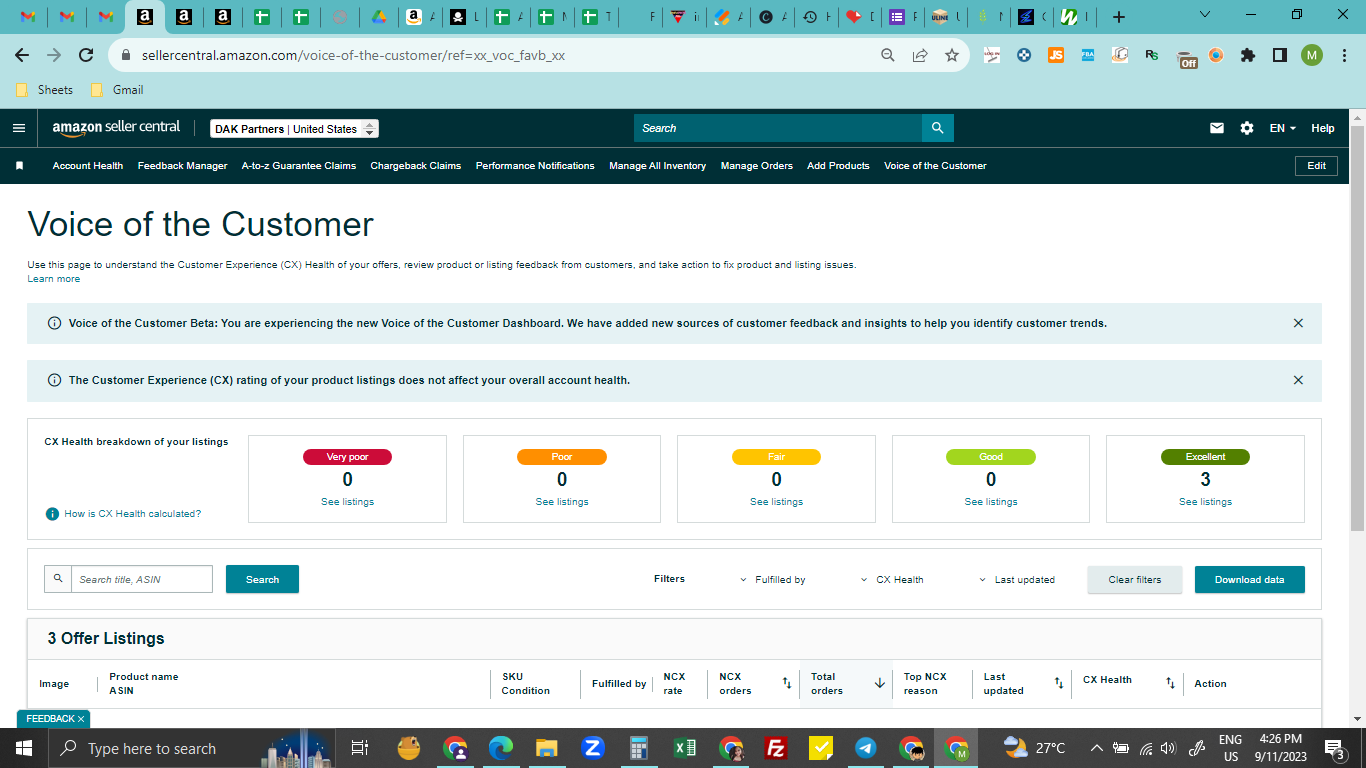
Task: Click the magnifier search button in header
Action: (937, 128)
